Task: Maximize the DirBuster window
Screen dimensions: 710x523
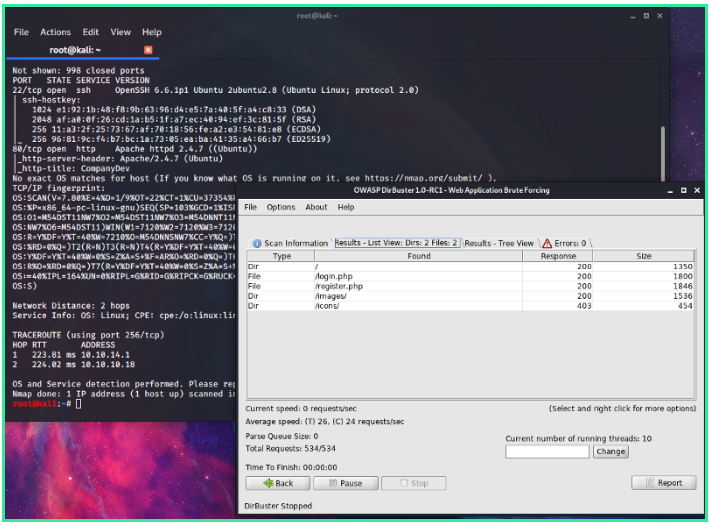Action: [683, 191]
